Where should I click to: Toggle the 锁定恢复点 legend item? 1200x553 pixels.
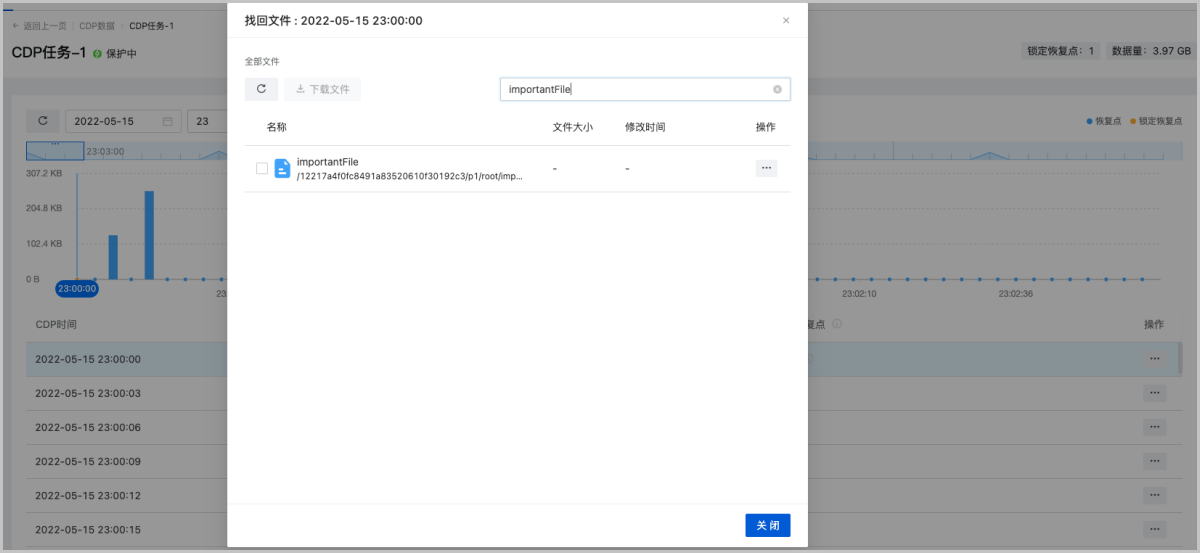coord(1156,121)
